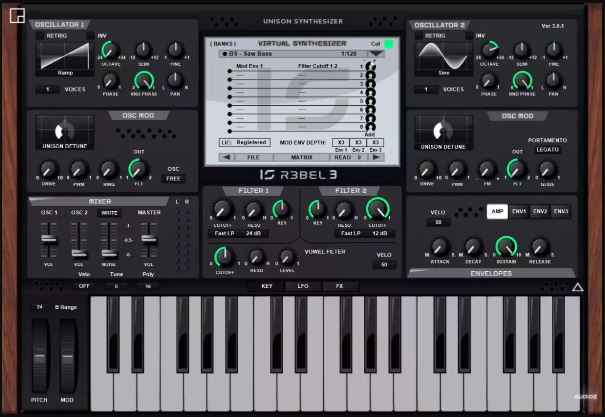
Task: Select the ENV2 tab
Action: click(x=540, y=211)
